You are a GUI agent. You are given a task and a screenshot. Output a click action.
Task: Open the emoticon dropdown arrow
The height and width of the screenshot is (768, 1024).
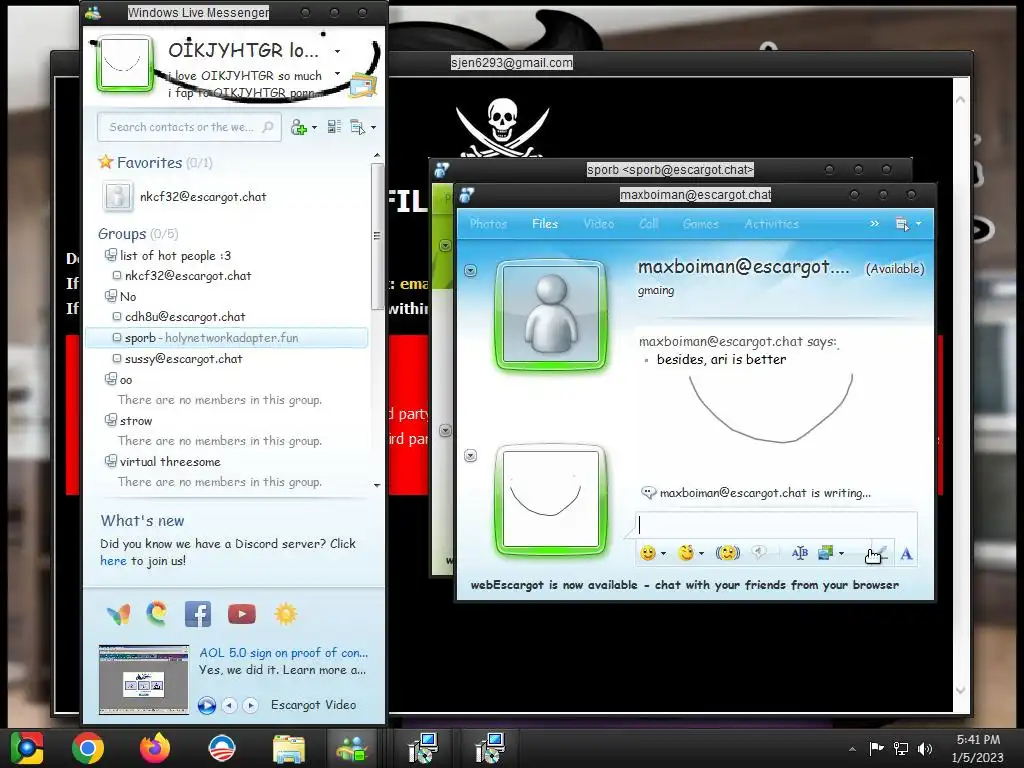(664, 553)
